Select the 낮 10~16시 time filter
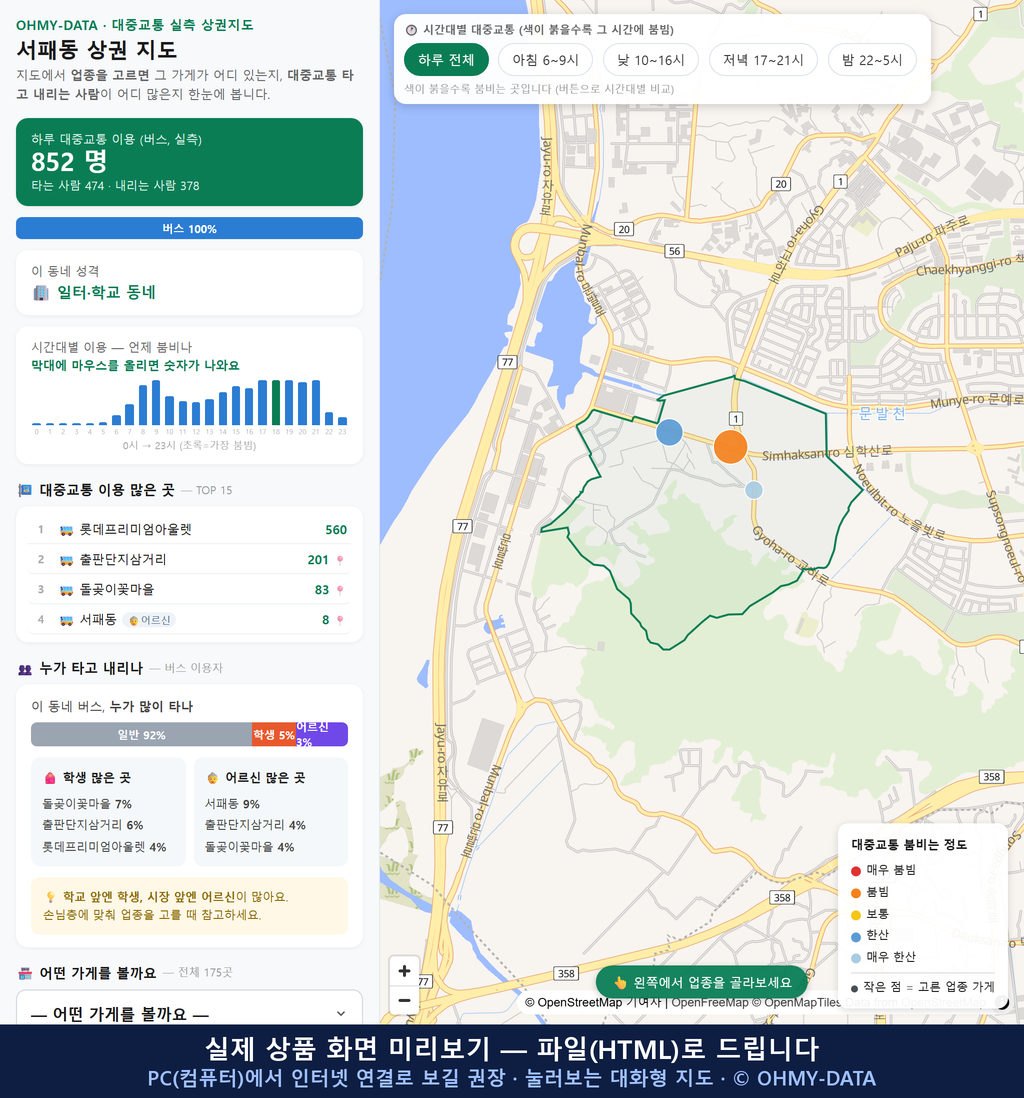The width and height of the screenshot is (1024, 1098). coord(651,60)
